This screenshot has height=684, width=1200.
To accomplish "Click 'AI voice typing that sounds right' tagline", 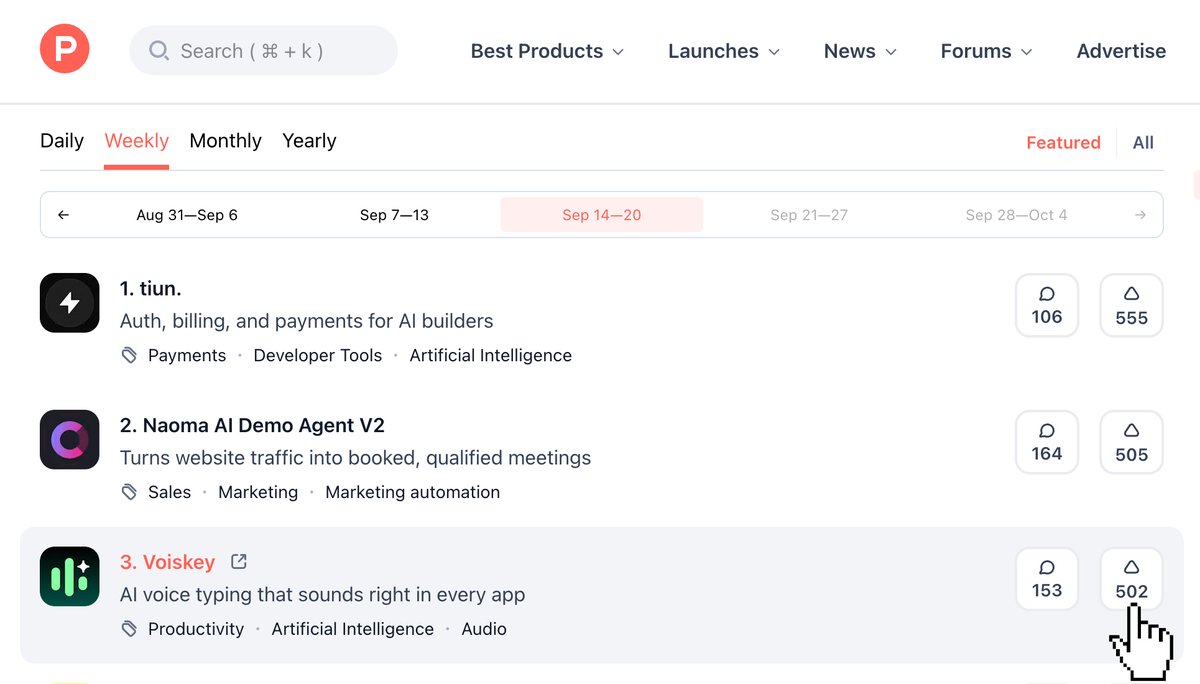I will tap(323, 596).
